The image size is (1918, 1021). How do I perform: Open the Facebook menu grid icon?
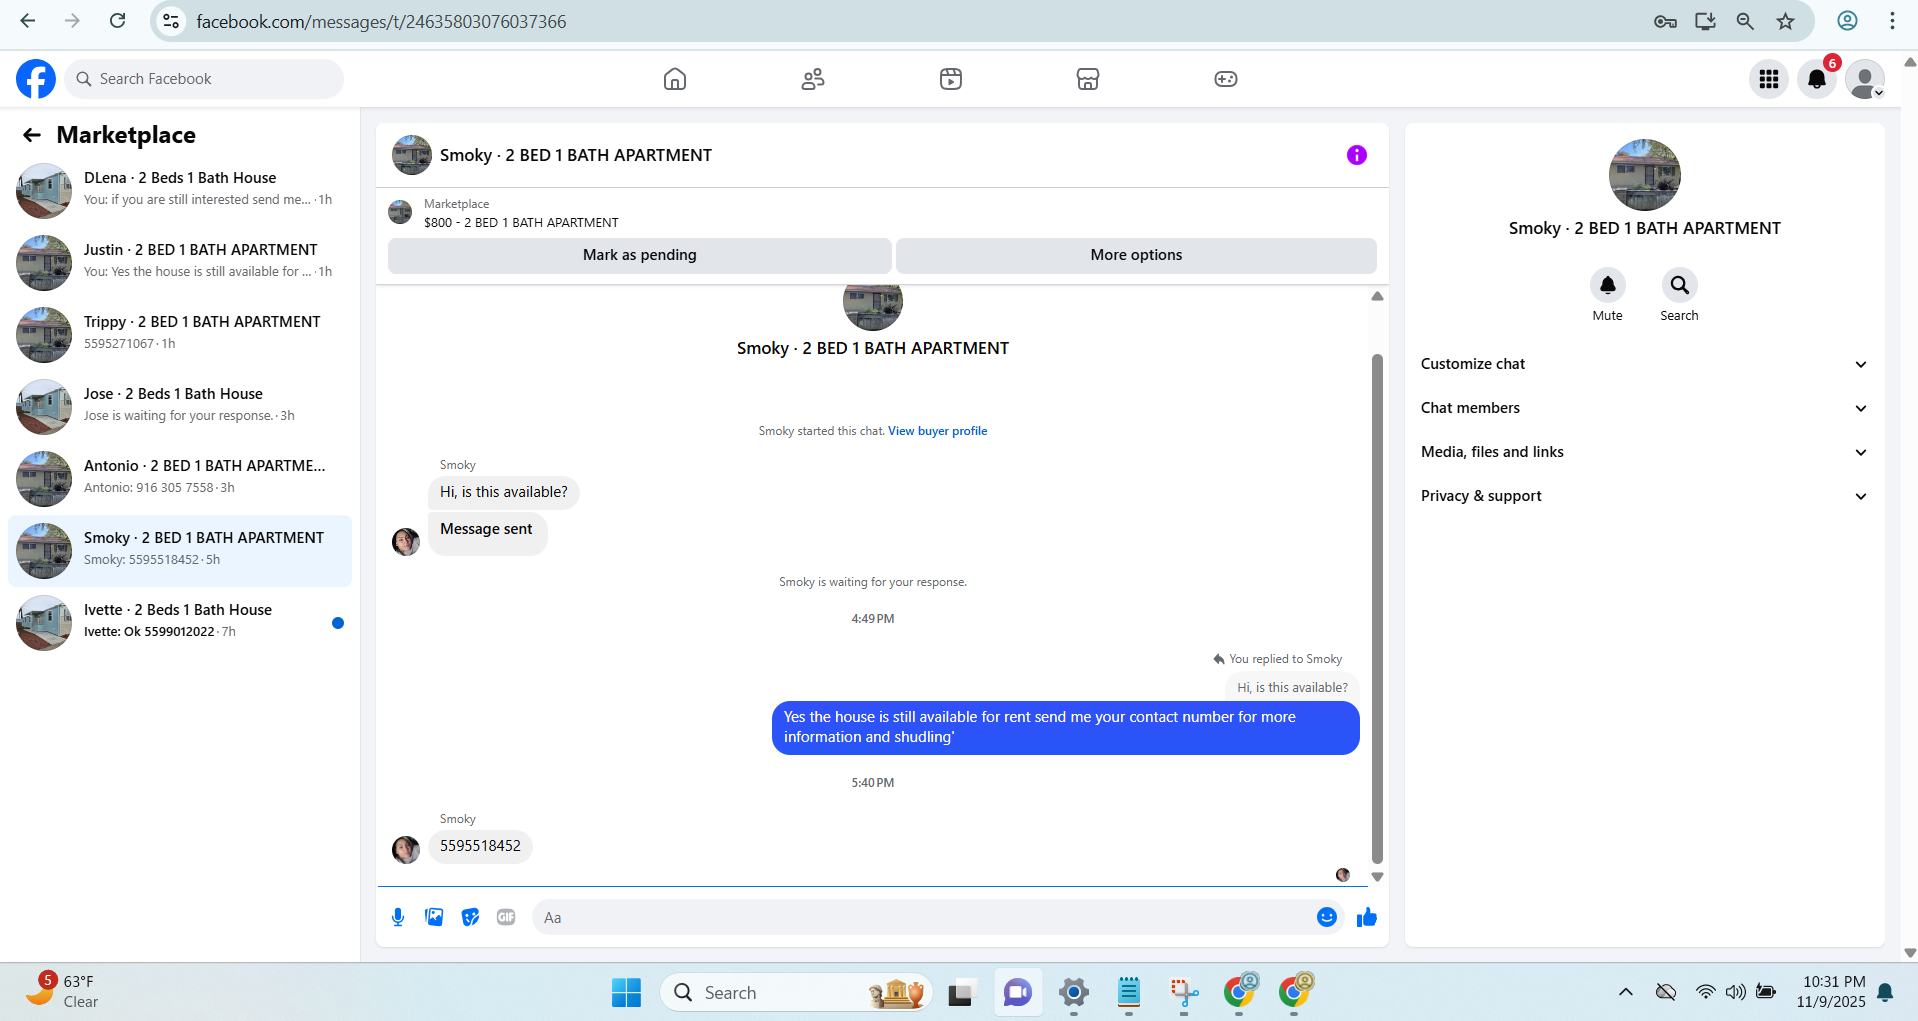(x=1769, y=79)
